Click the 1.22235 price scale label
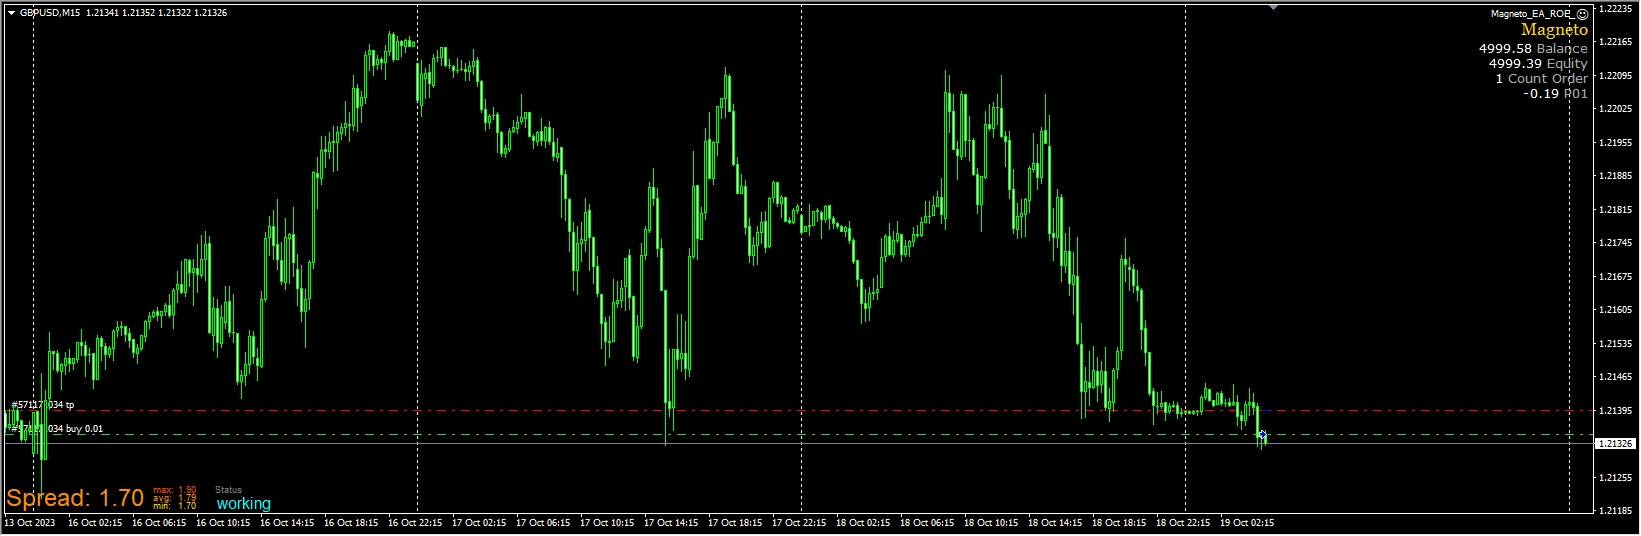Viewport: 1641px width, 536px height. point(1616,8)
